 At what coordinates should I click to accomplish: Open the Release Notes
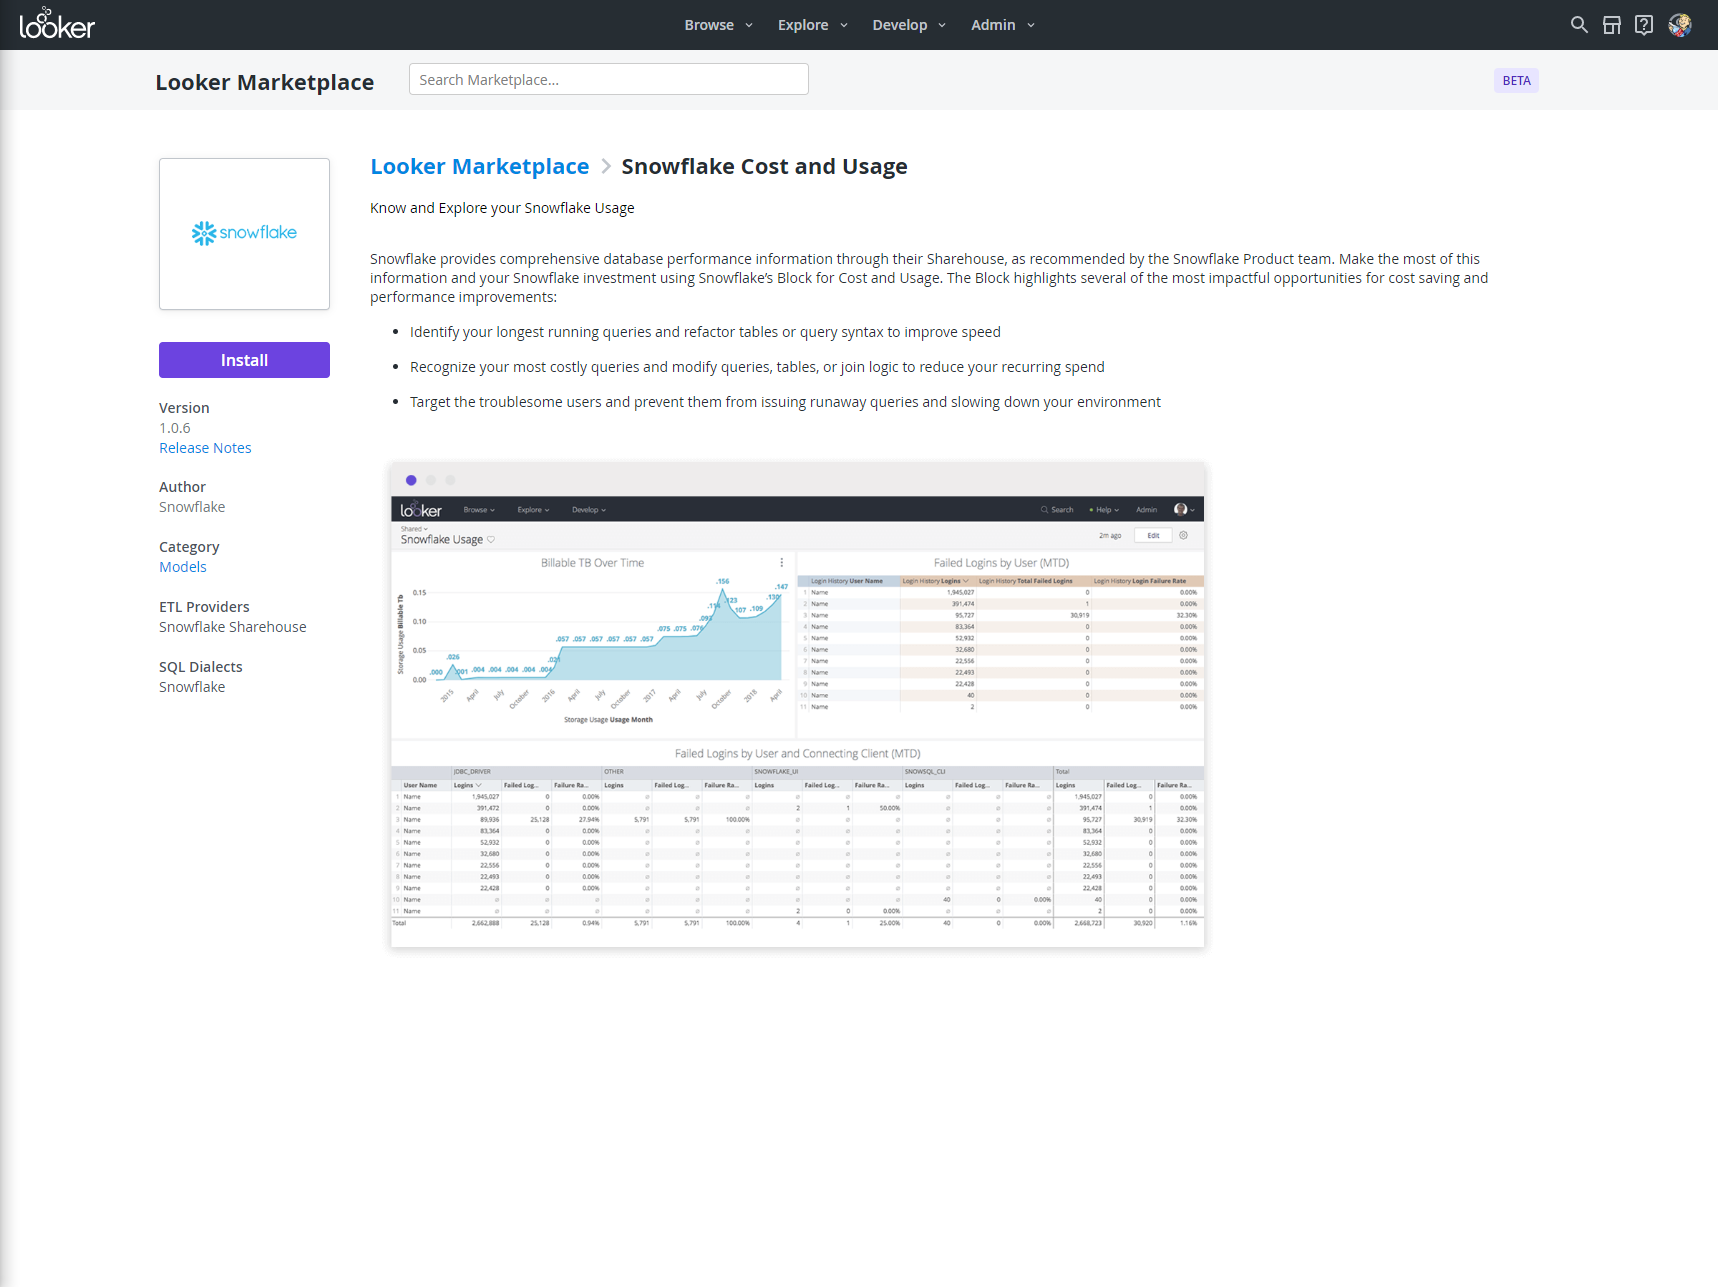[205, 447]
